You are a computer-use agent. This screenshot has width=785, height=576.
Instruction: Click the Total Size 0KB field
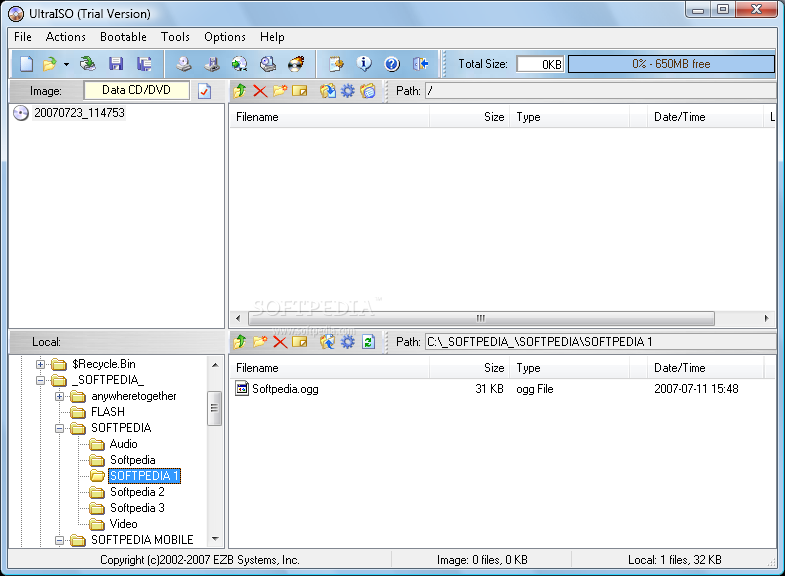540,64
